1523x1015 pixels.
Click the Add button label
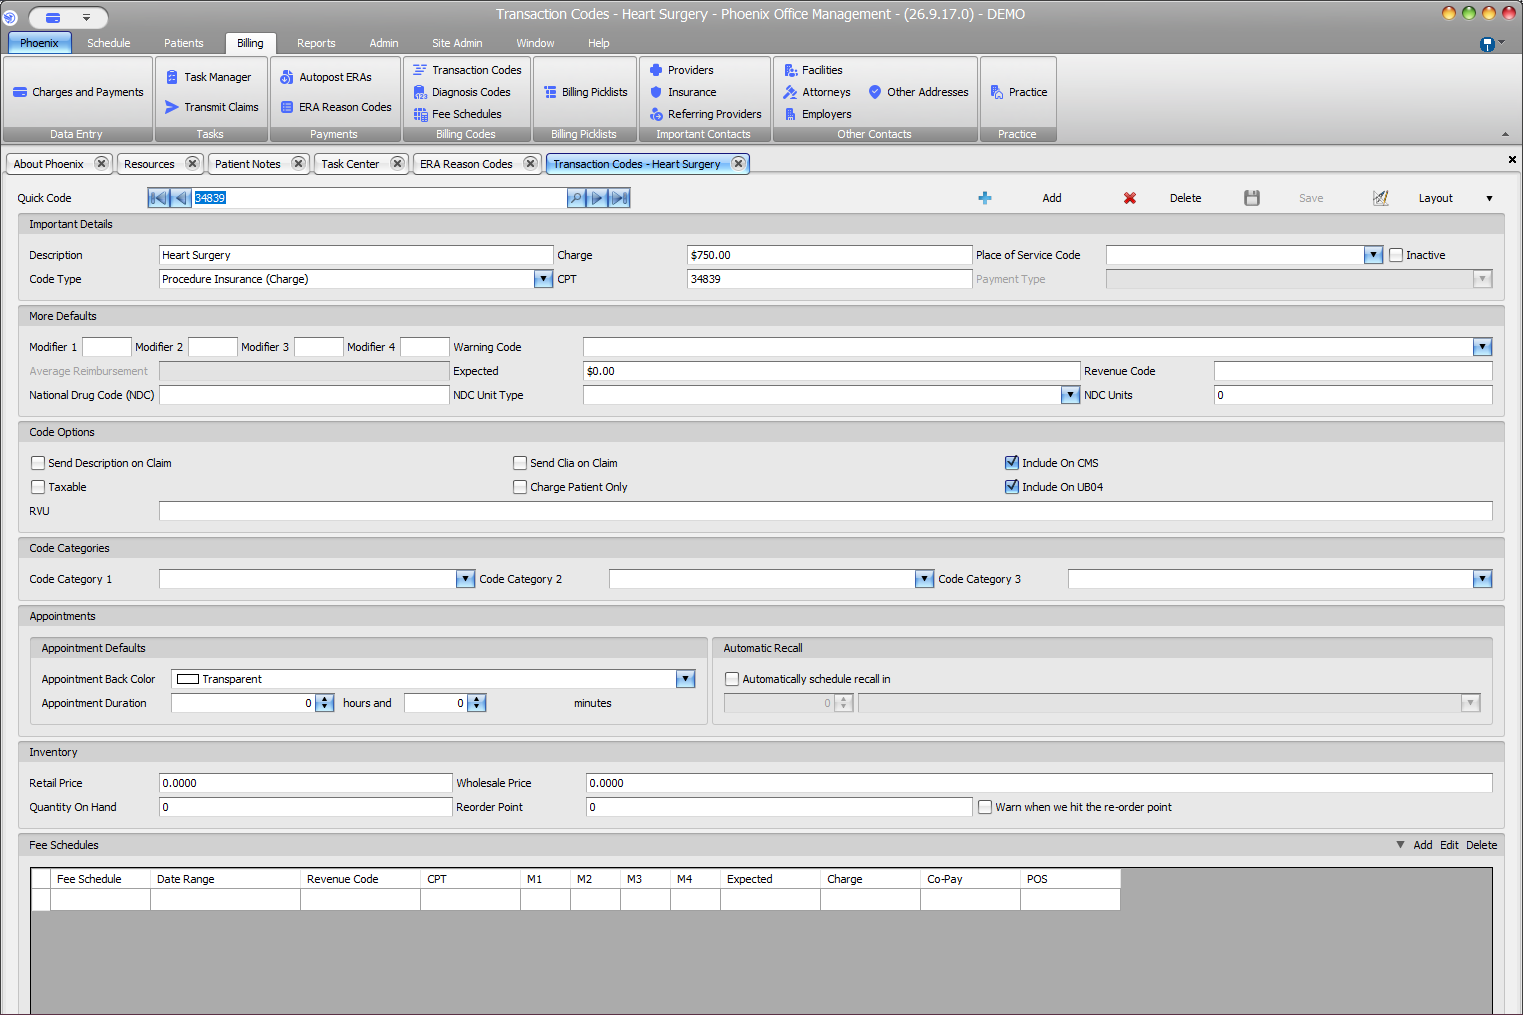[1052, 198]
